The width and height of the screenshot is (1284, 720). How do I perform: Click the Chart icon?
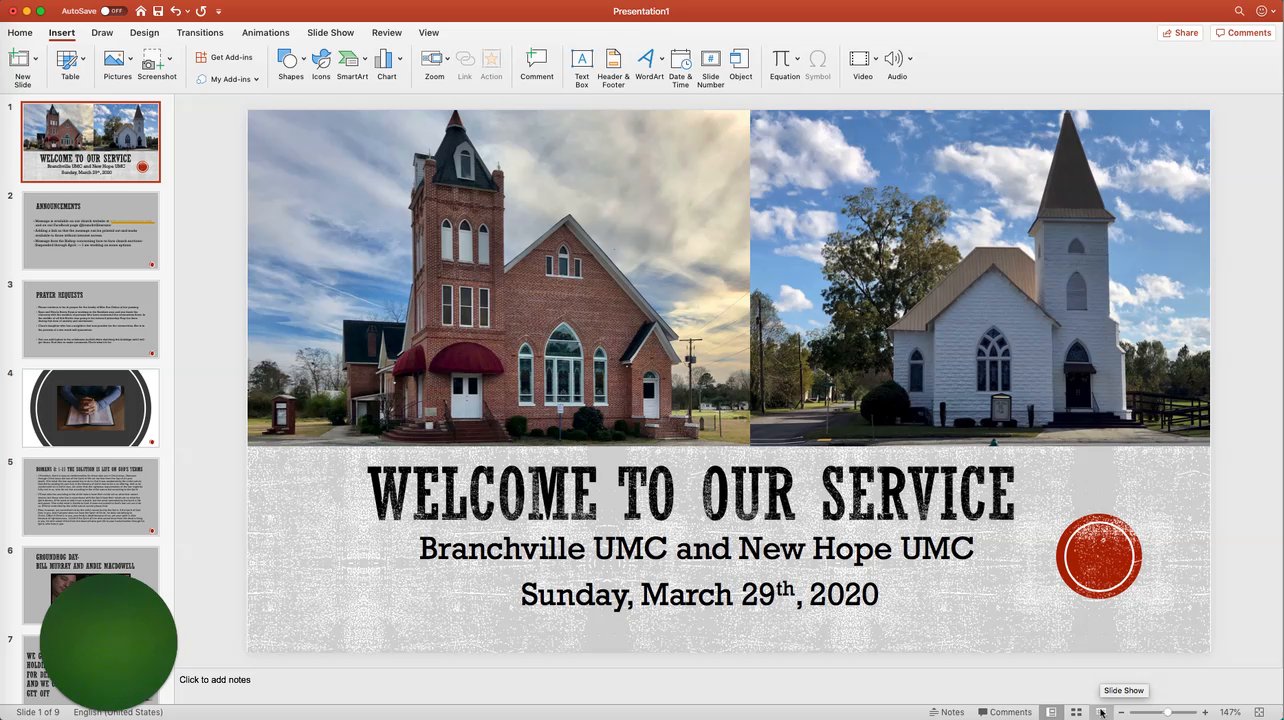(384, 58)
